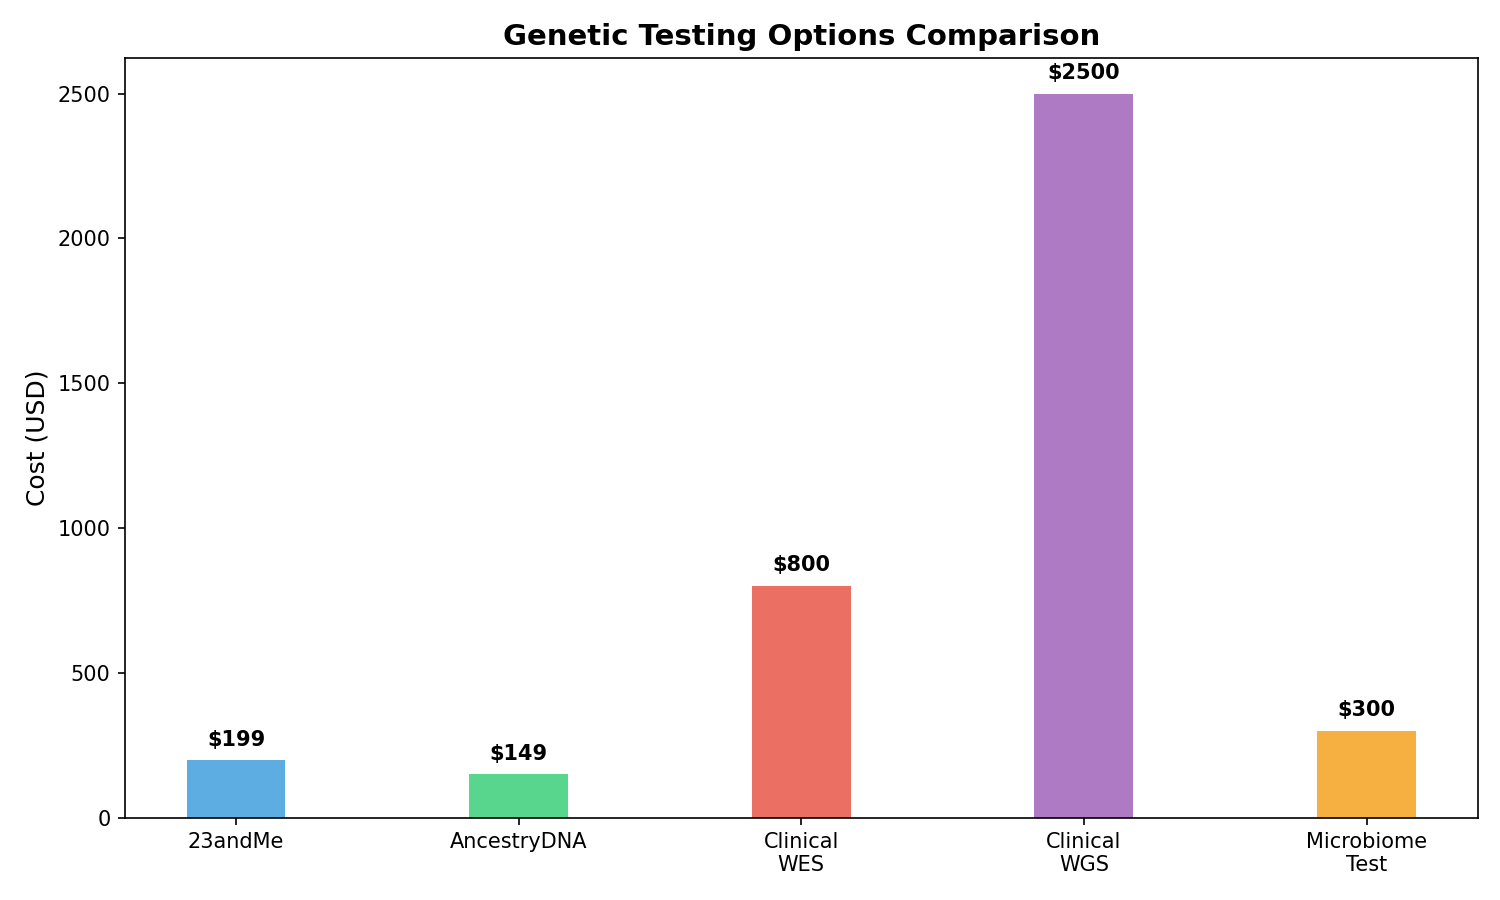This screenshot has height=900, width=1500.
Task: Select the $2500 value label
Action: 1083,73
